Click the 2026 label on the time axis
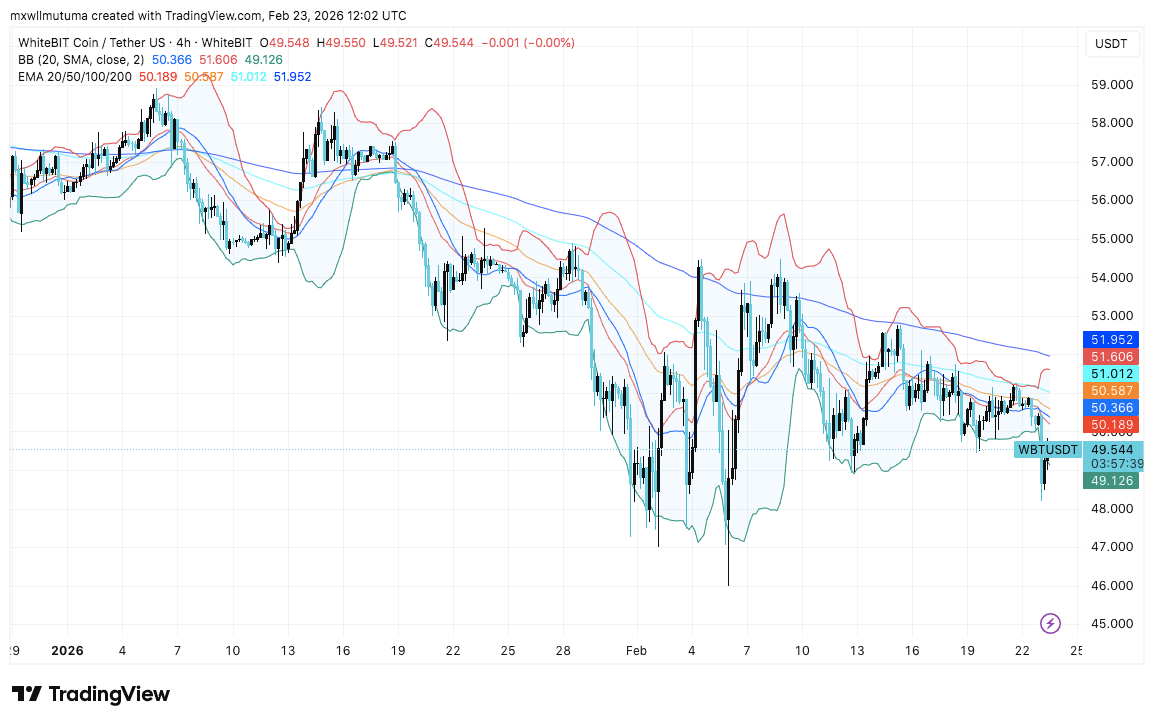Screen dimensions: 1154x724 click(65, 650)
